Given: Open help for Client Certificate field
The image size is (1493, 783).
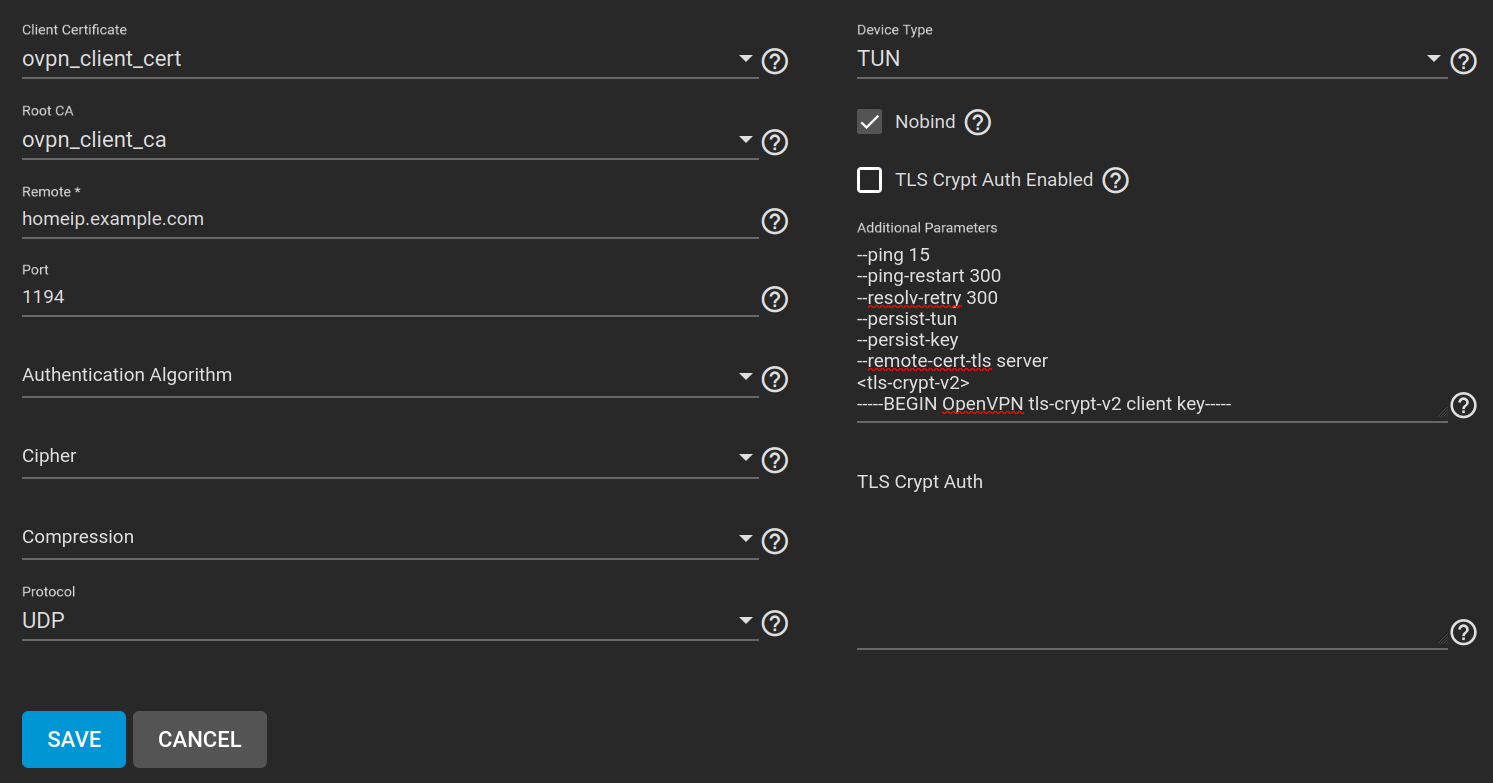Looking at the screenshot, I should tap(775, 61).
